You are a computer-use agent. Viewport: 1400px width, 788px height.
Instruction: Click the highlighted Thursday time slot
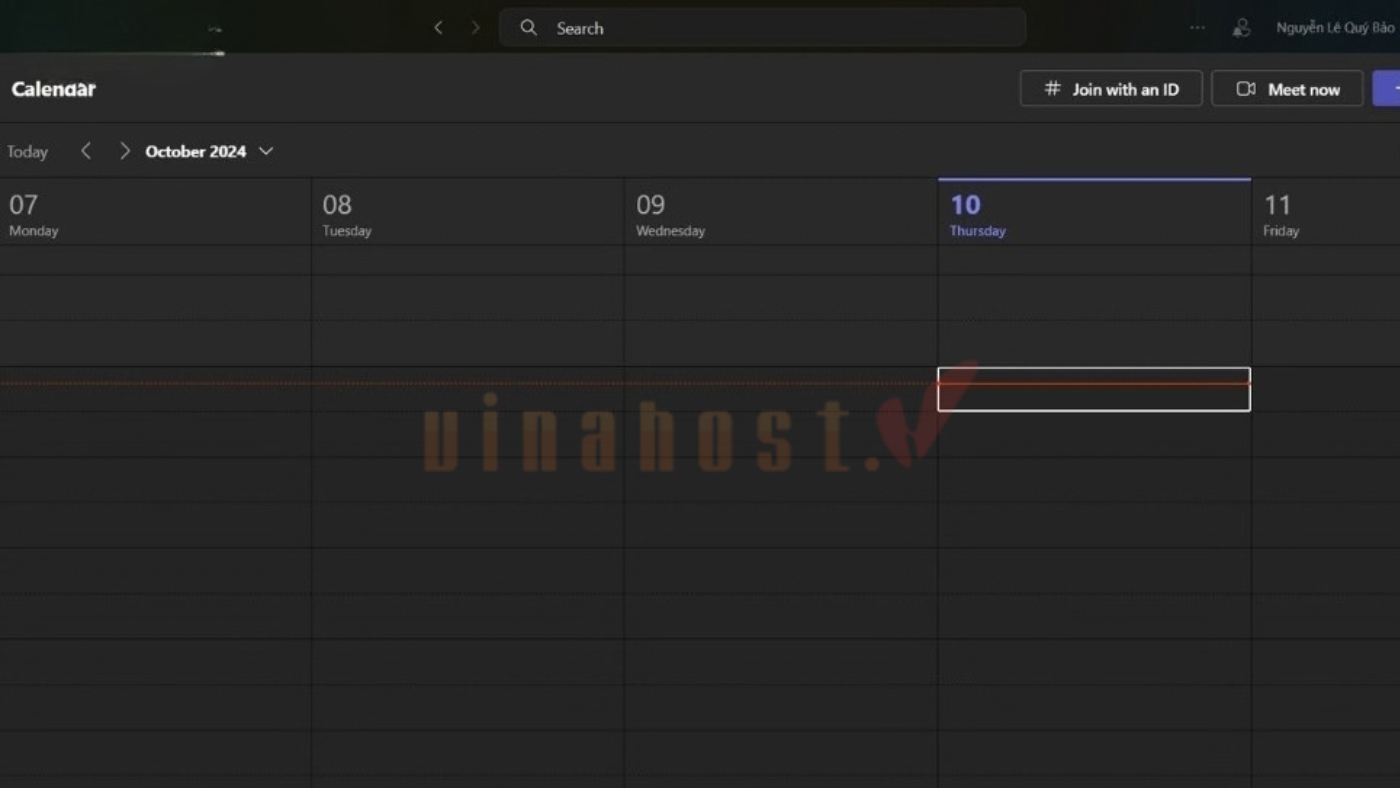[1094, 389]
